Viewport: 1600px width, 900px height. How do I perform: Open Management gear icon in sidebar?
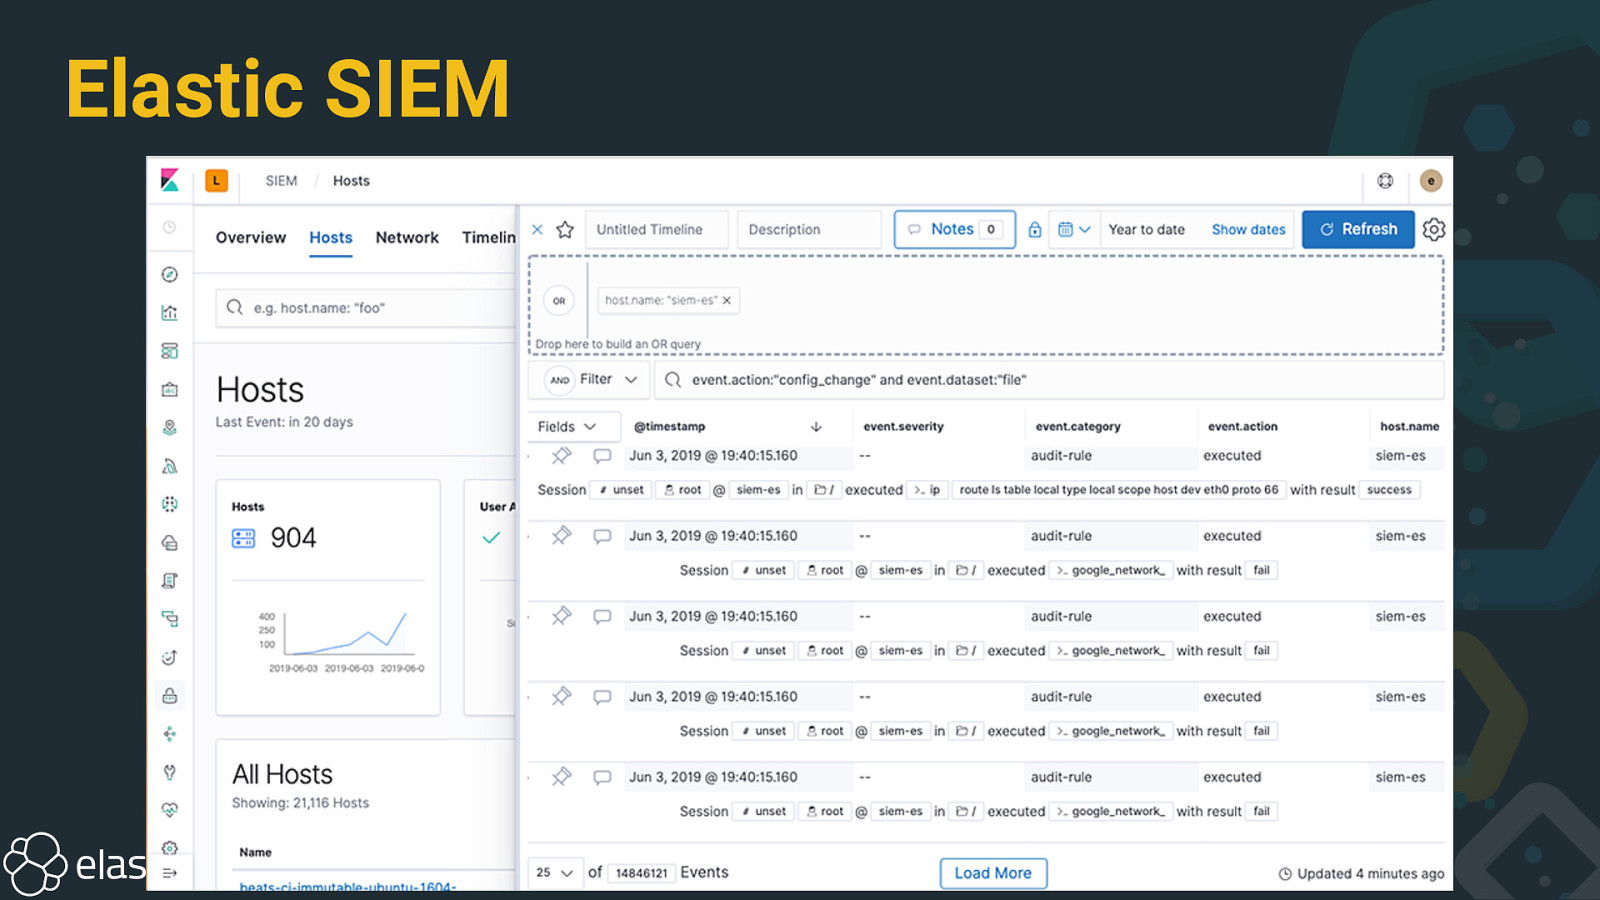point(170,848)
